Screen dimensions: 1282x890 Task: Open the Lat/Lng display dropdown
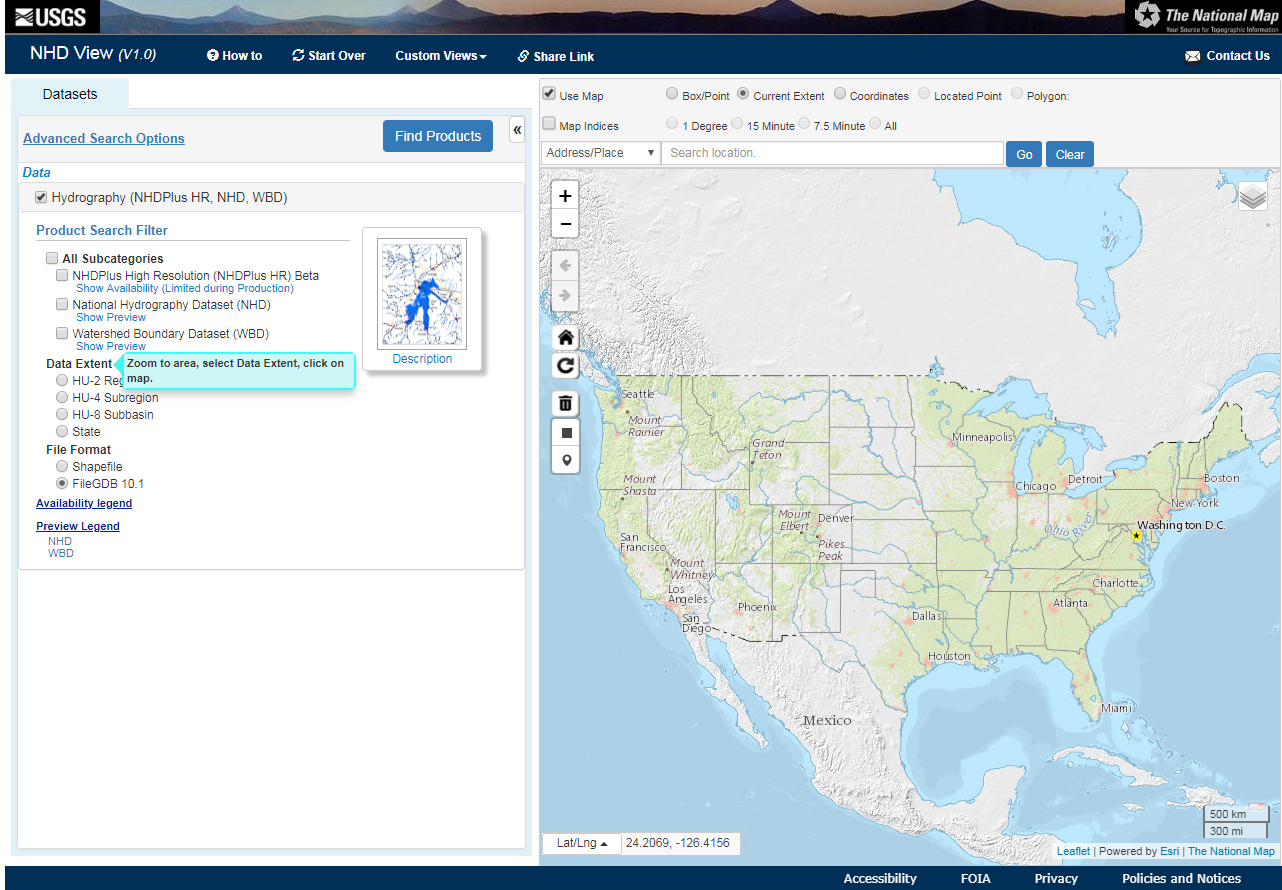point(581,843)
